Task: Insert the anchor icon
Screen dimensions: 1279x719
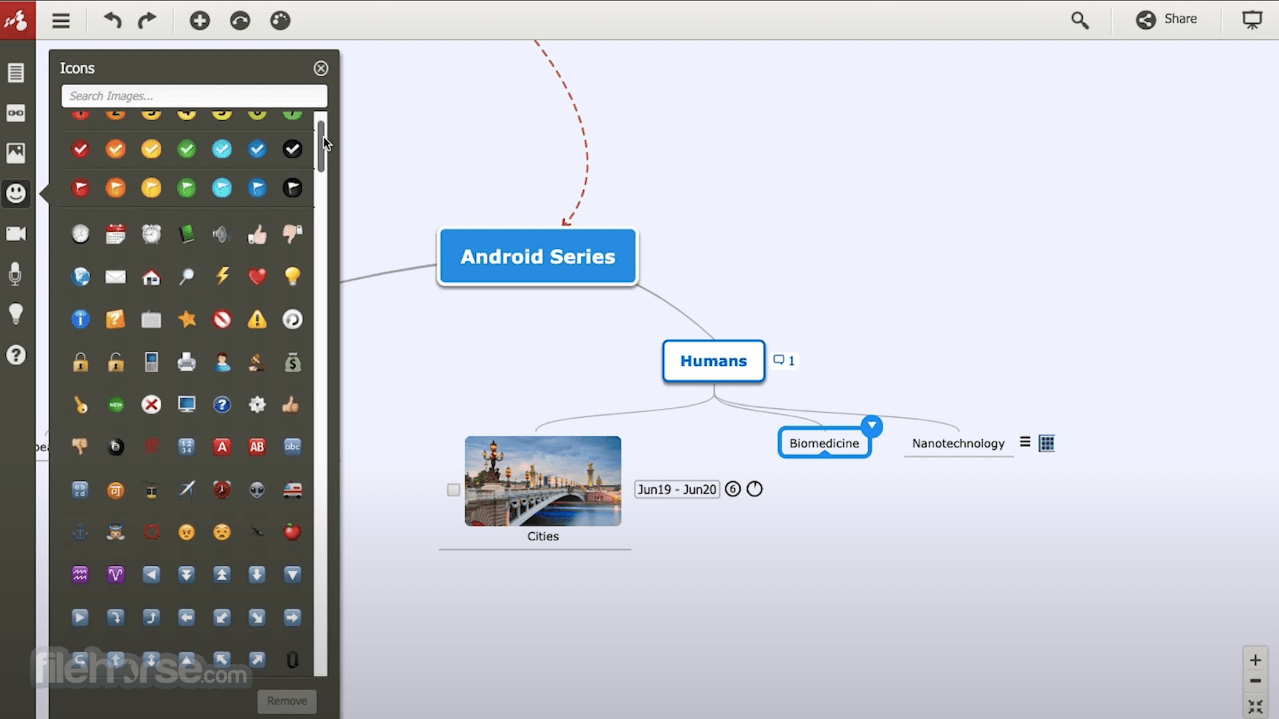Action: [80, 532]
